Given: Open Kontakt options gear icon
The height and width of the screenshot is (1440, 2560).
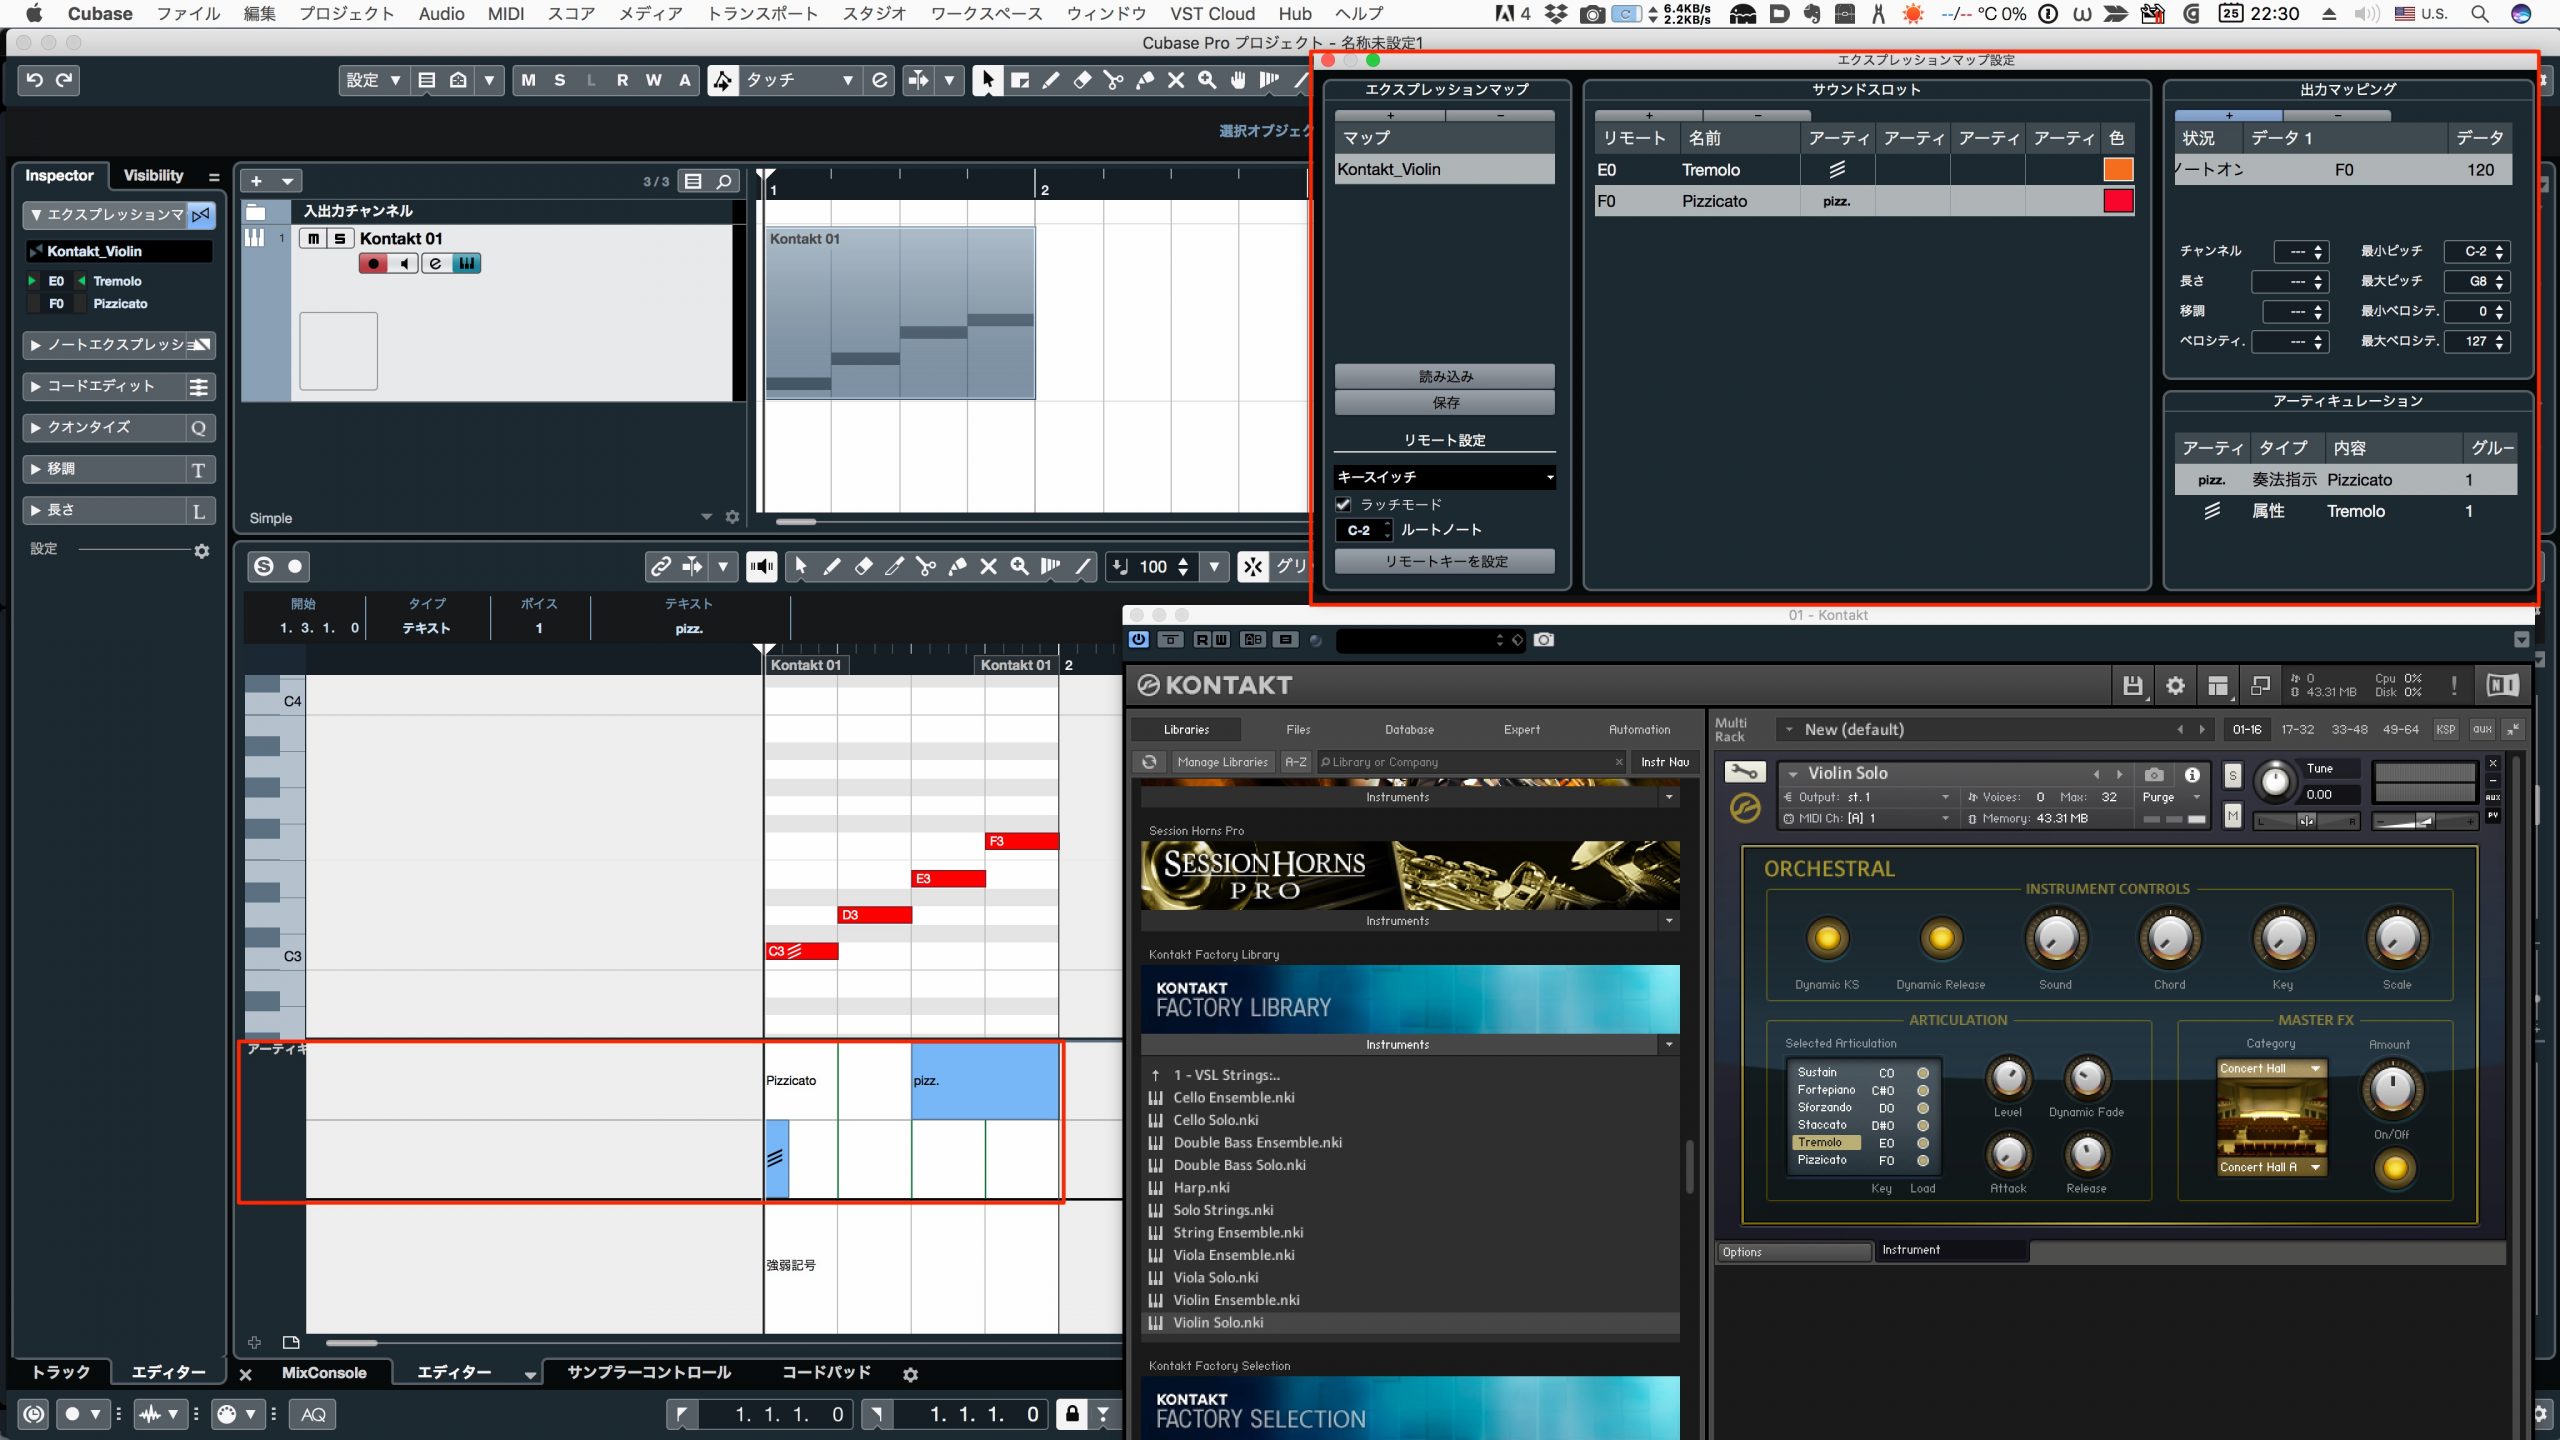Looking at the screenshot, I should 2175,685.
